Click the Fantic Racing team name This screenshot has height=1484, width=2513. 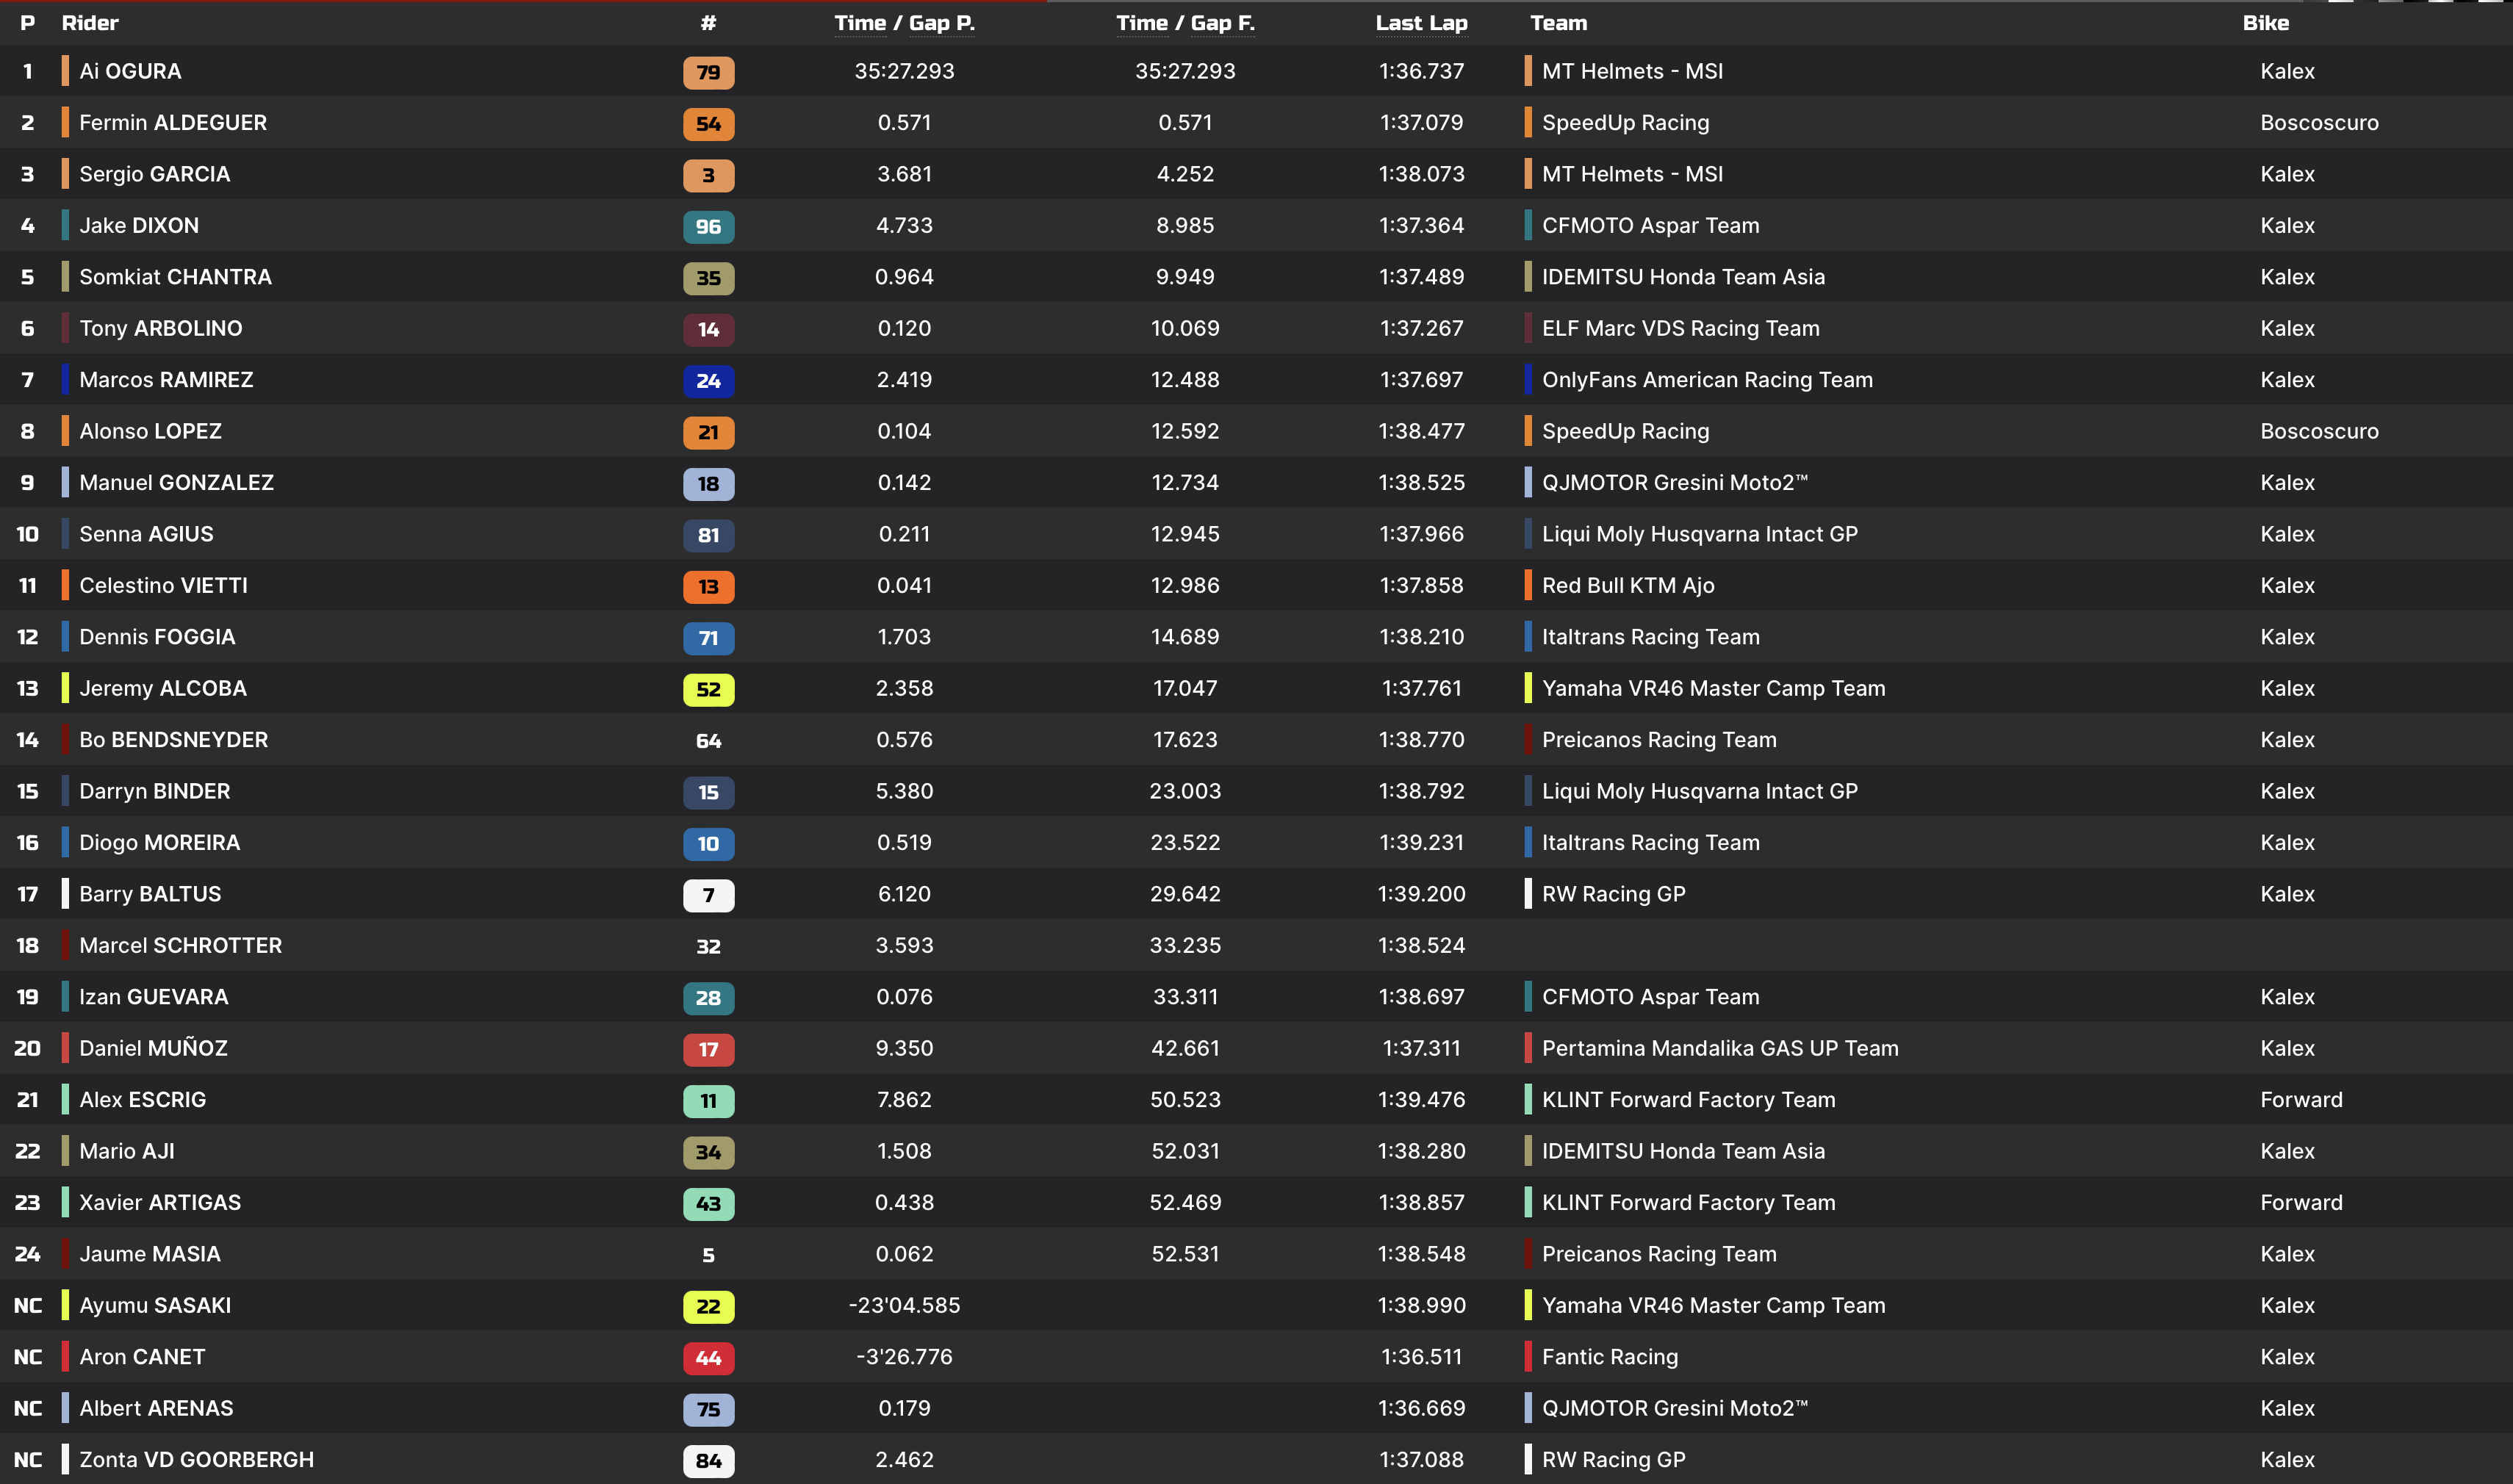click(x=1609, y=1357)
